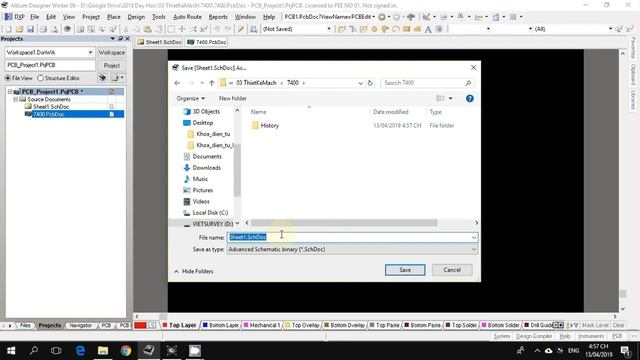Collapse folders with Hide Folders chevron

(x=176, y=271)
